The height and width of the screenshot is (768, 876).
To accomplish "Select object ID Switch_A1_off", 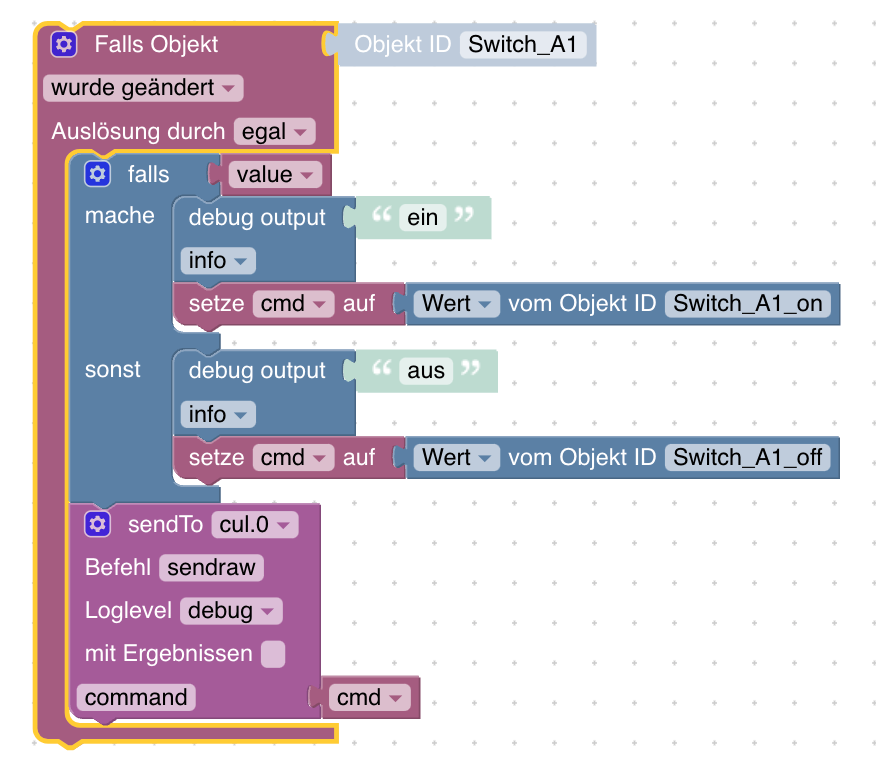I will tap(748, 457).
